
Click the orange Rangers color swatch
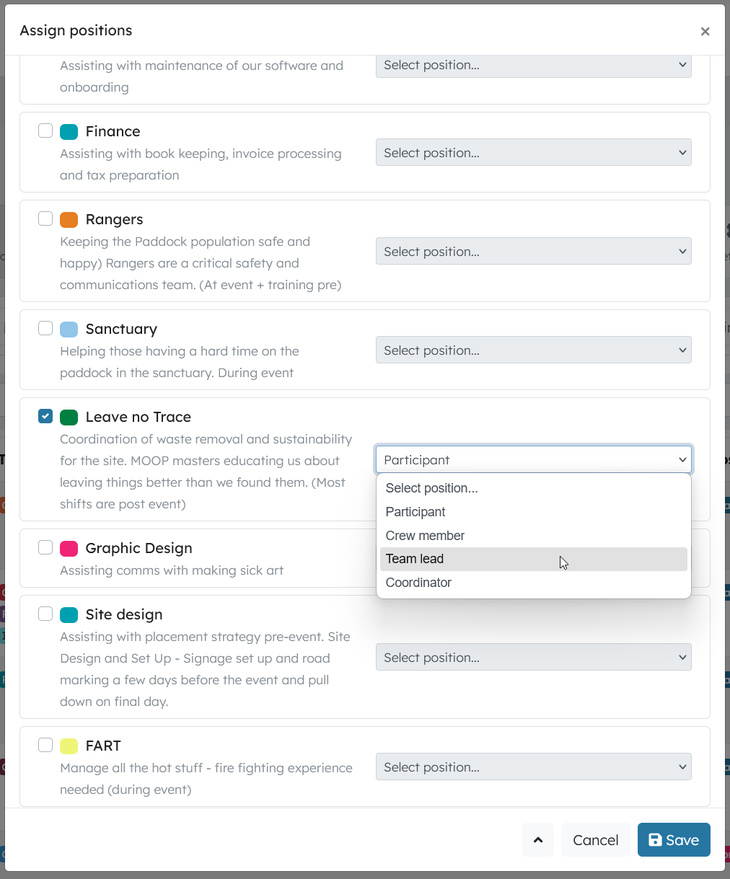pyautogui.click(x=69, y=220)
